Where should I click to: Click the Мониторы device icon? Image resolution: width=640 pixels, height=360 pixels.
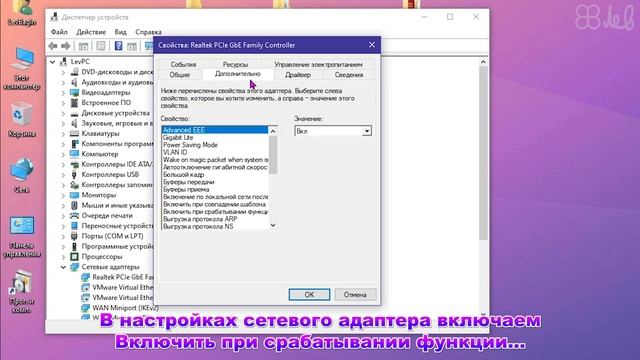click(74, 195)
